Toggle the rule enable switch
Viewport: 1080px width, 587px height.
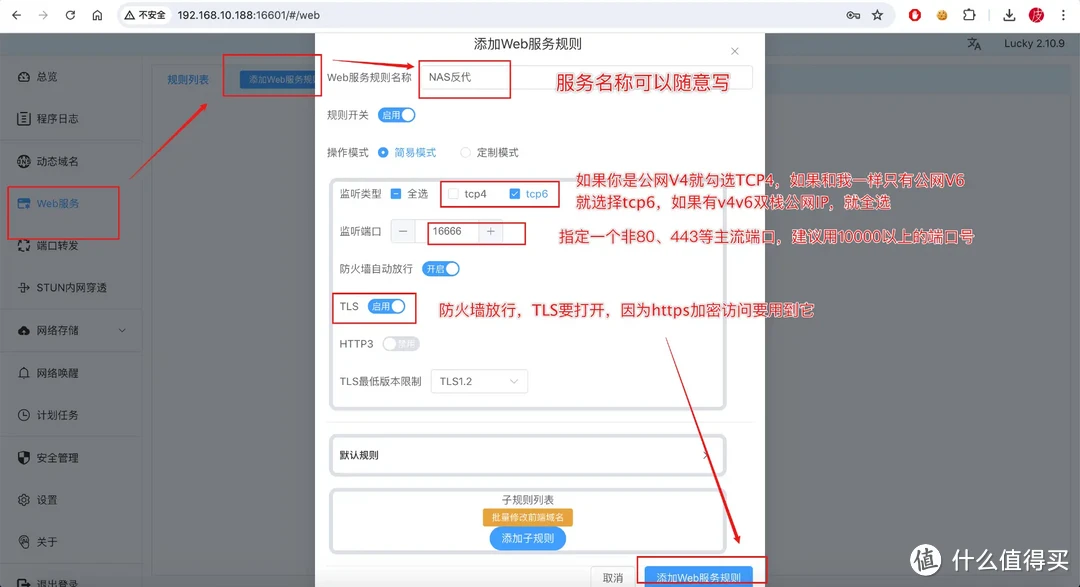pyautogui.click(x=397, y=115)
